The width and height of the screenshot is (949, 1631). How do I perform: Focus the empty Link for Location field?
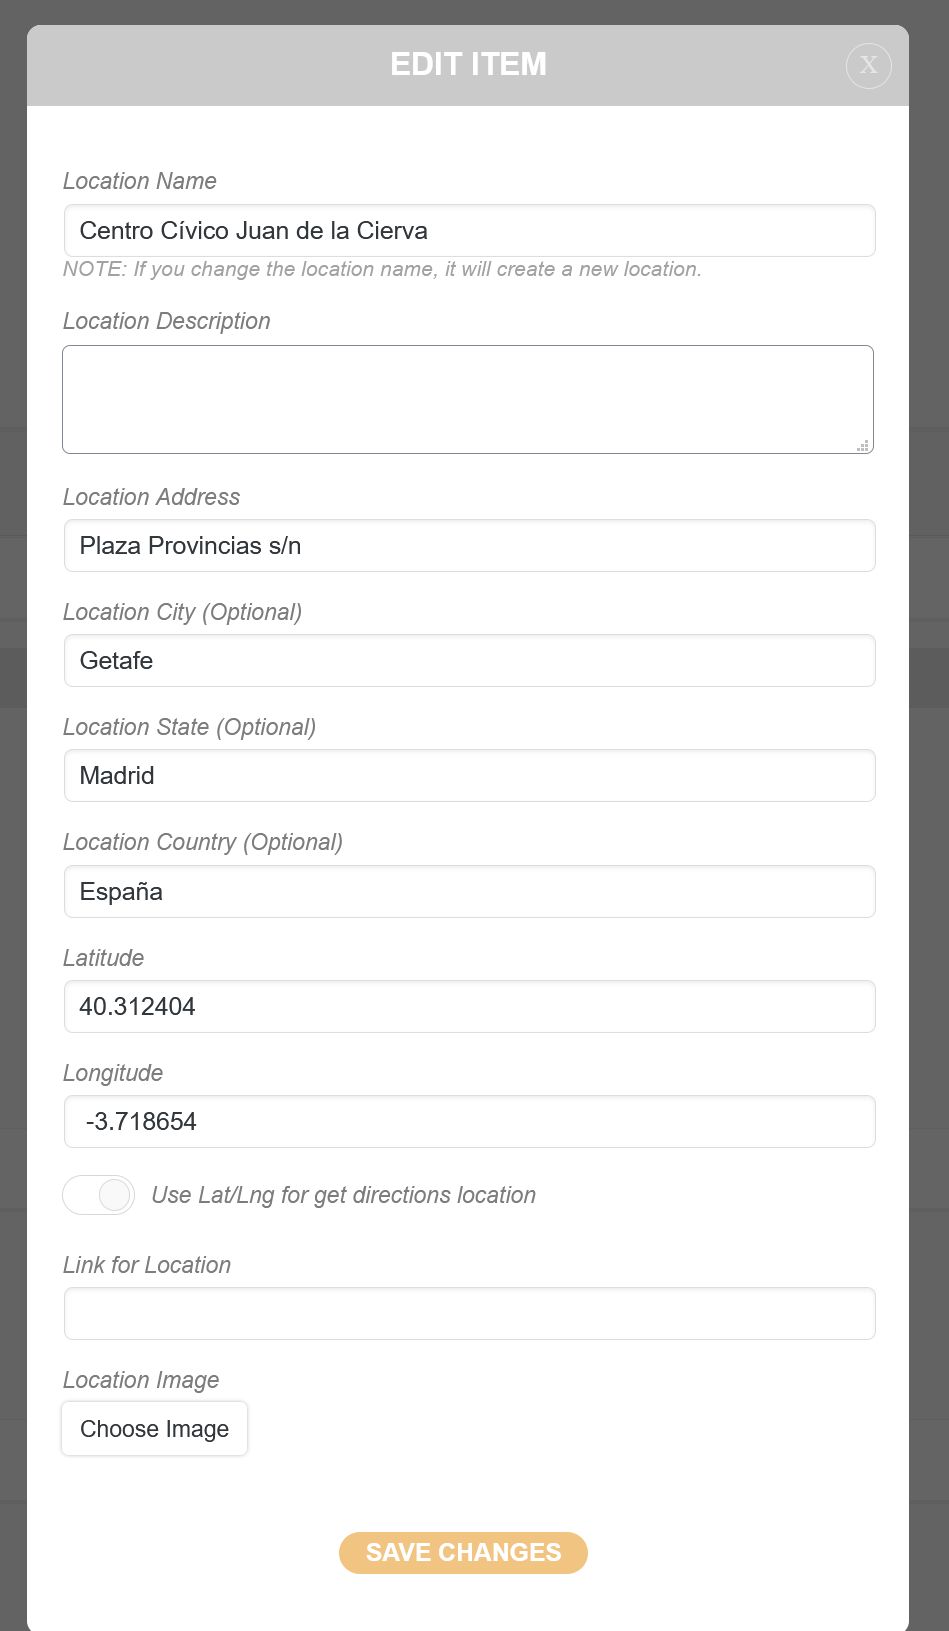pos(469,1314)
